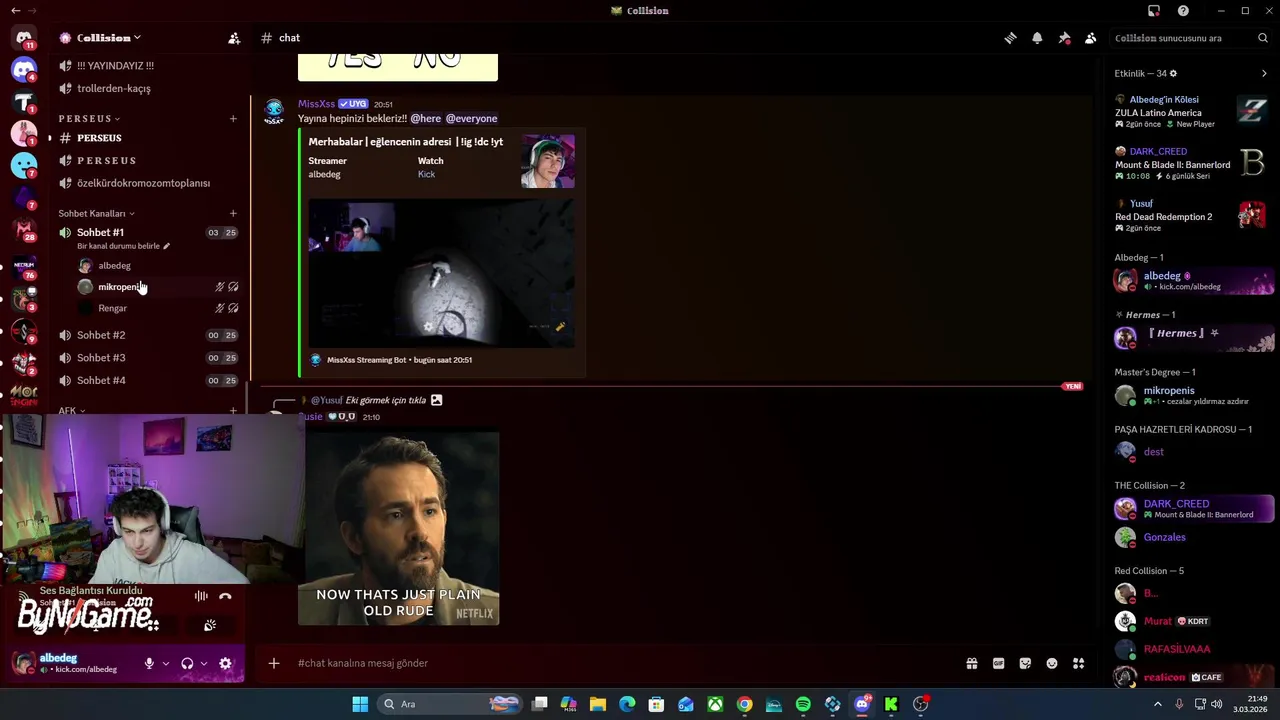
Task: Click the server search magnifier icon
Action: click(1263, 38)
